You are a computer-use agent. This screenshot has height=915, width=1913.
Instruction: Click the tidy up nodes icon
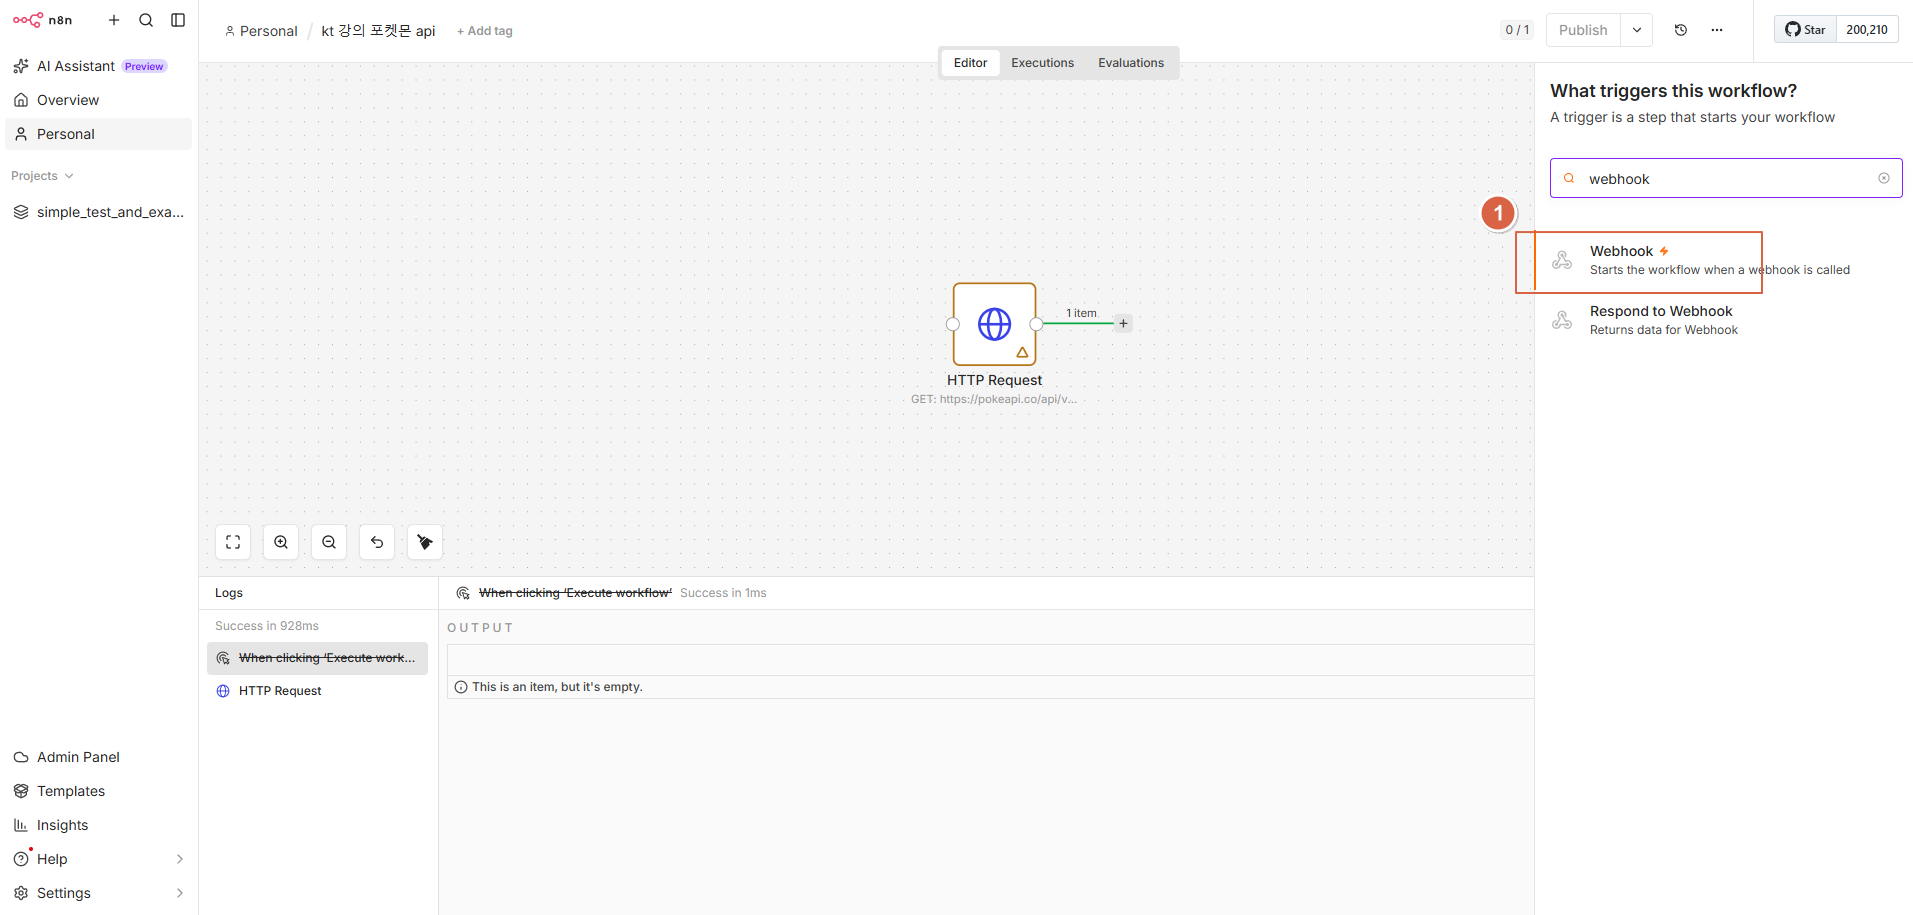point(425,542)
